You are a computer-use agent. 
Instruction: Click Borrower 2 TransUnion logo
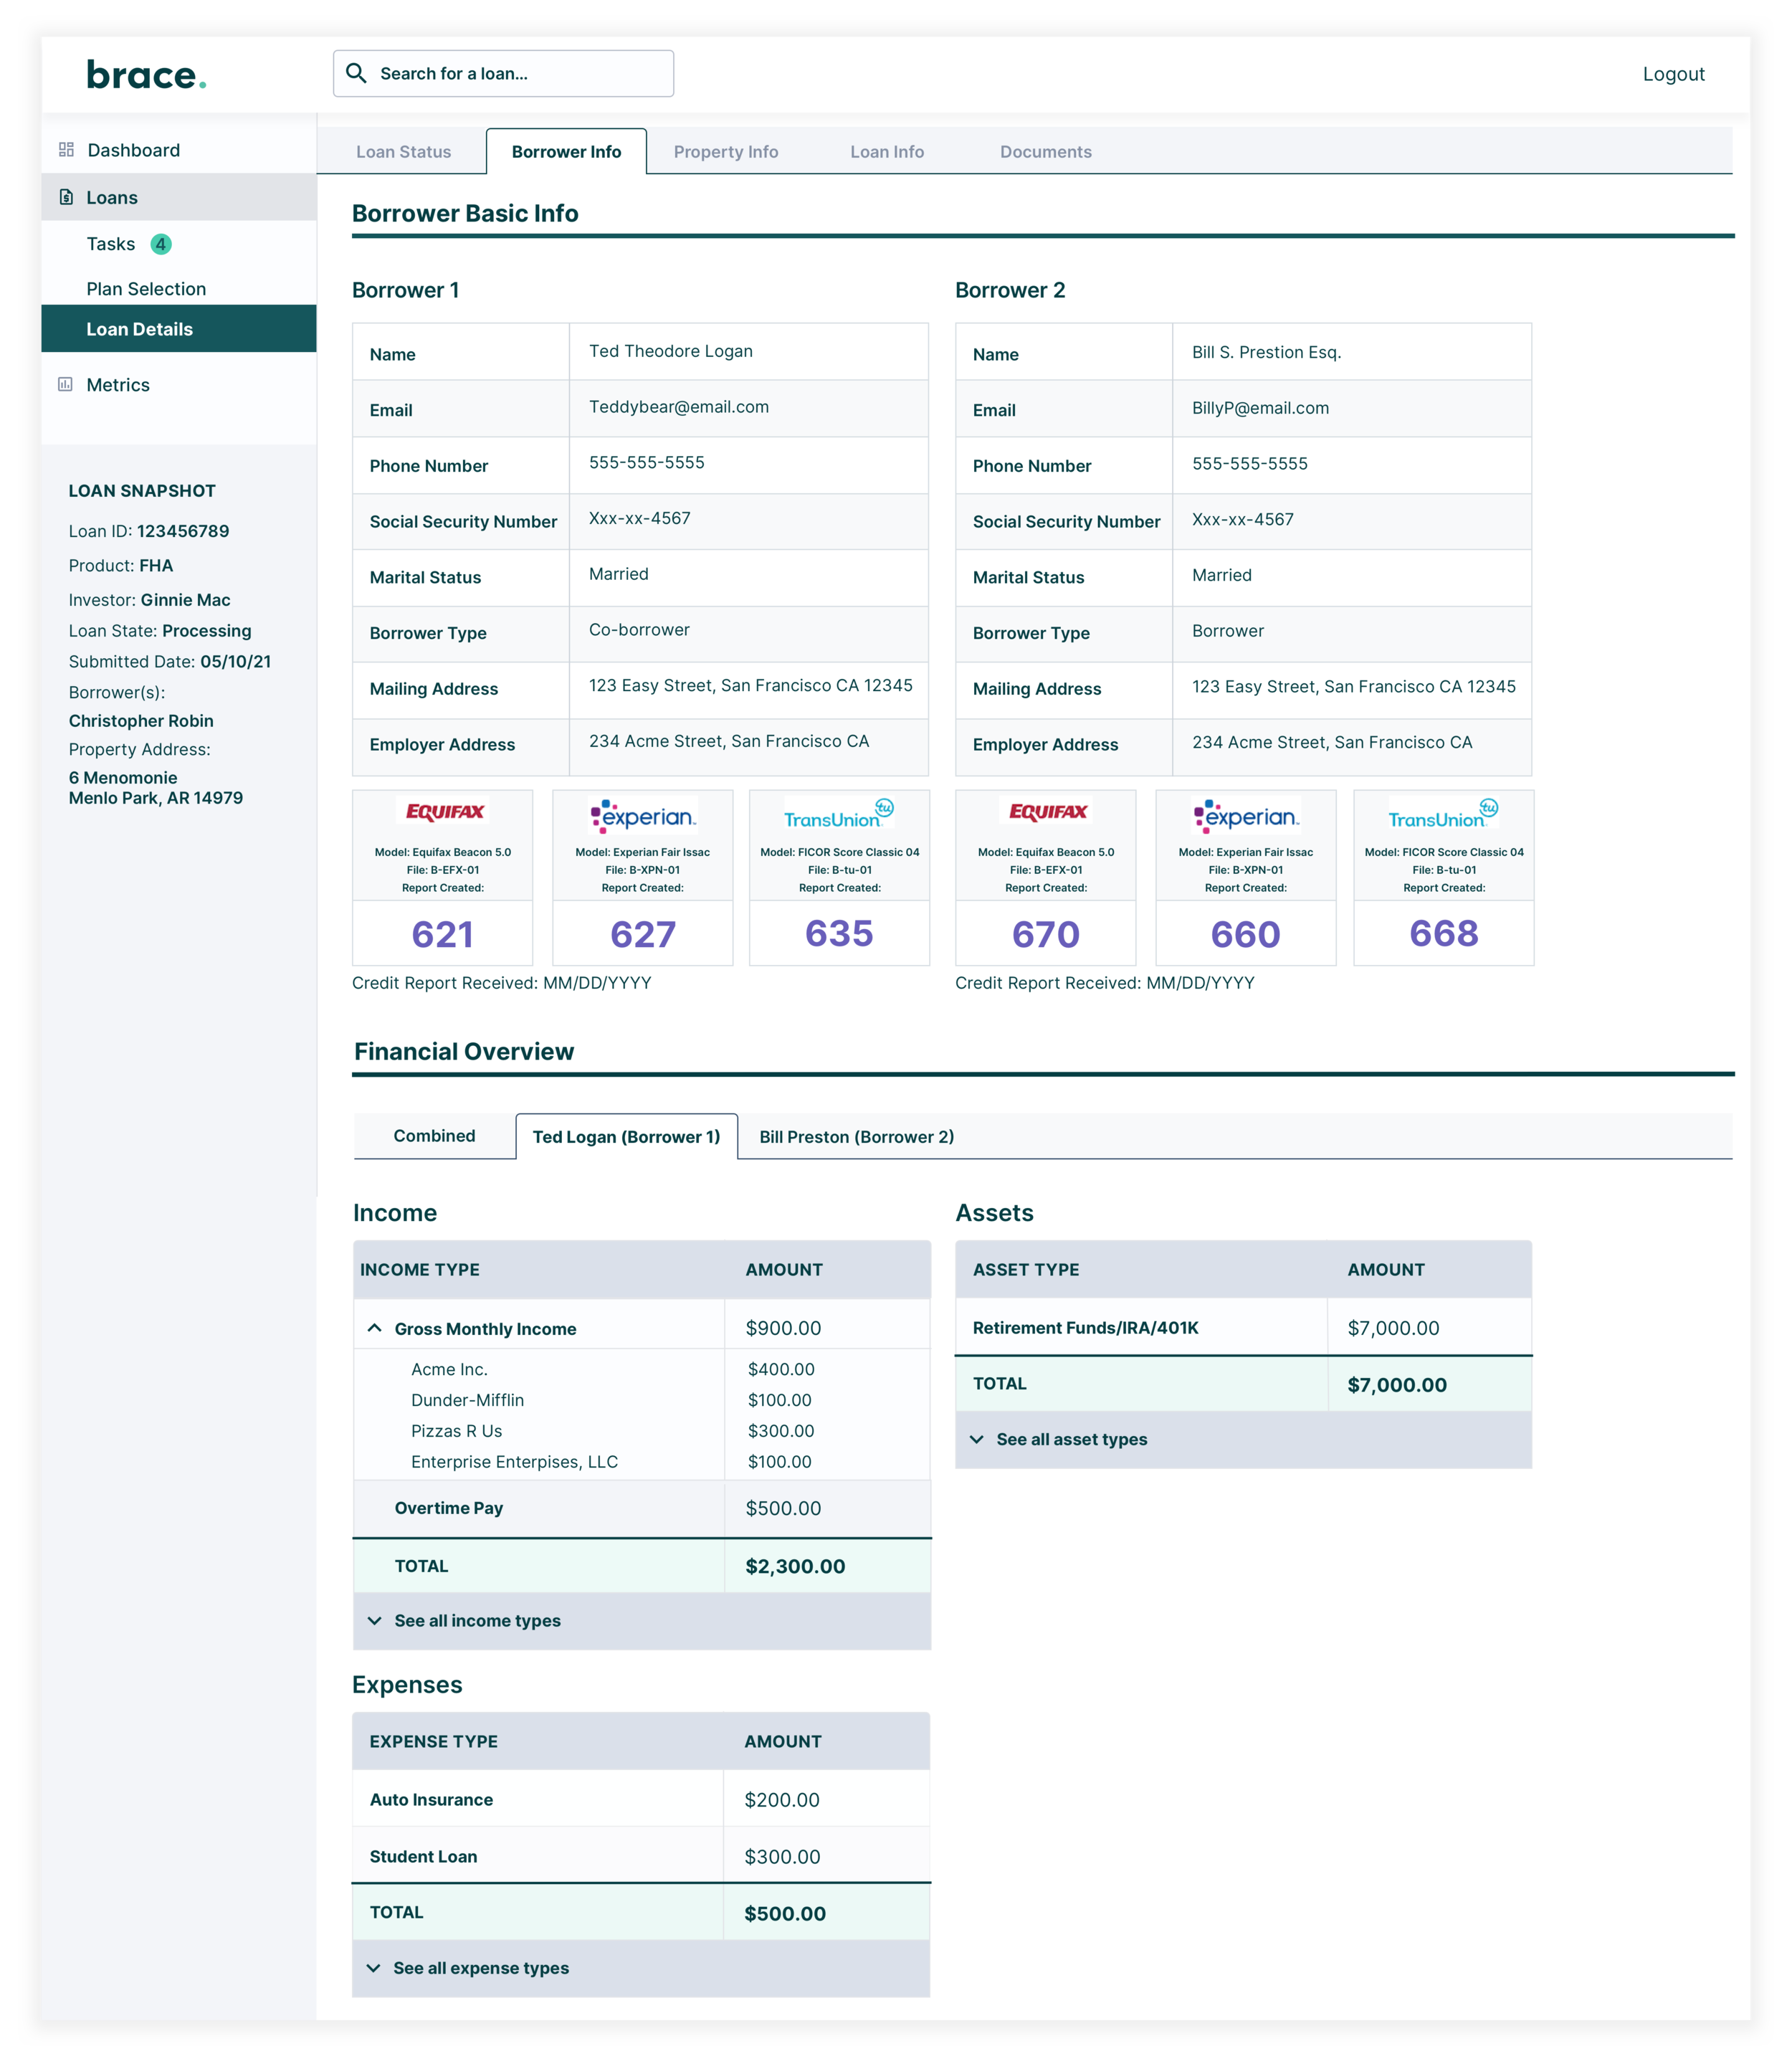click(x=1442, y=814)
